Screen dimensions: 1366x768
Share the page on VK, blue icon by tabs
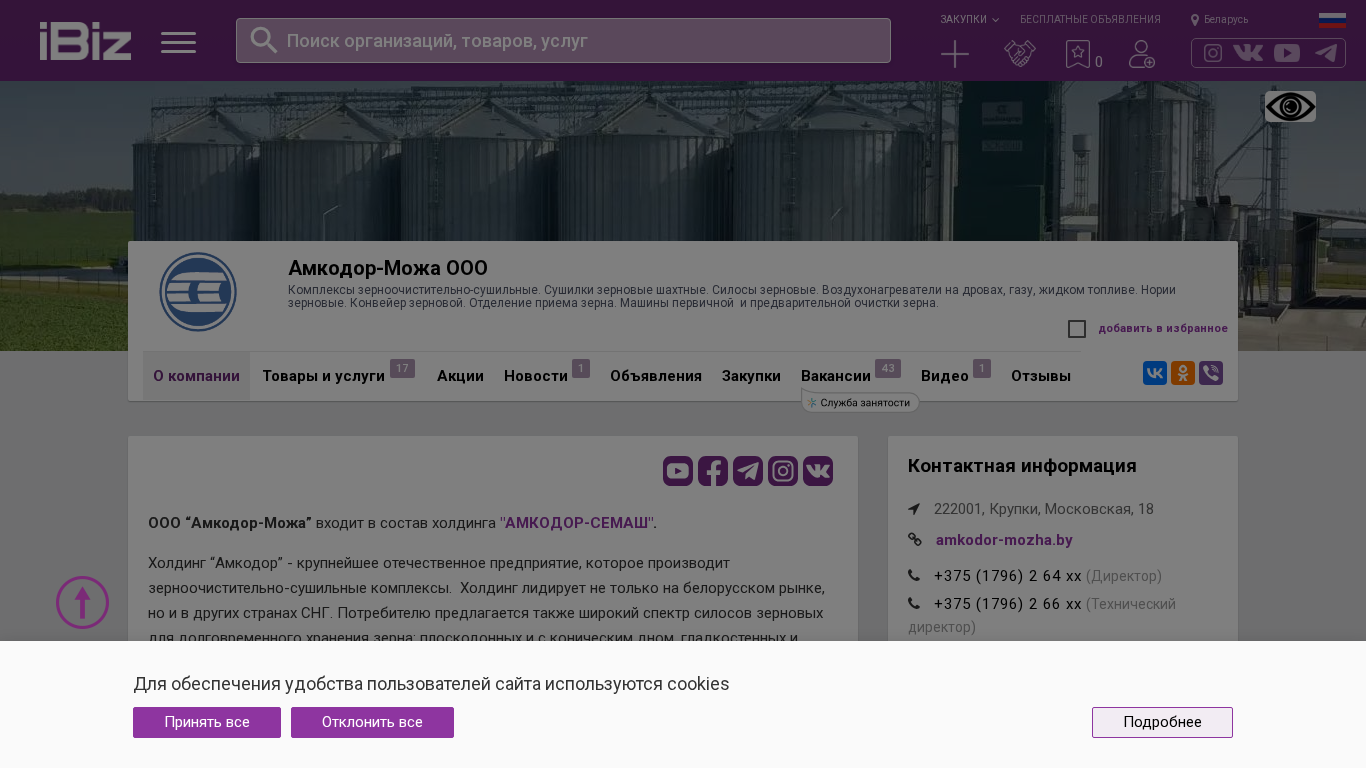(1155, 373)
